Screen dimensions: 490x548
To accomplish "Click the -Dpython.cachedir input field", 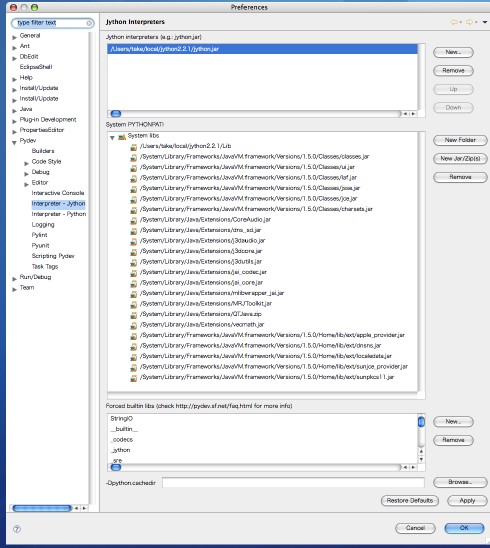I will click(293, 483).
